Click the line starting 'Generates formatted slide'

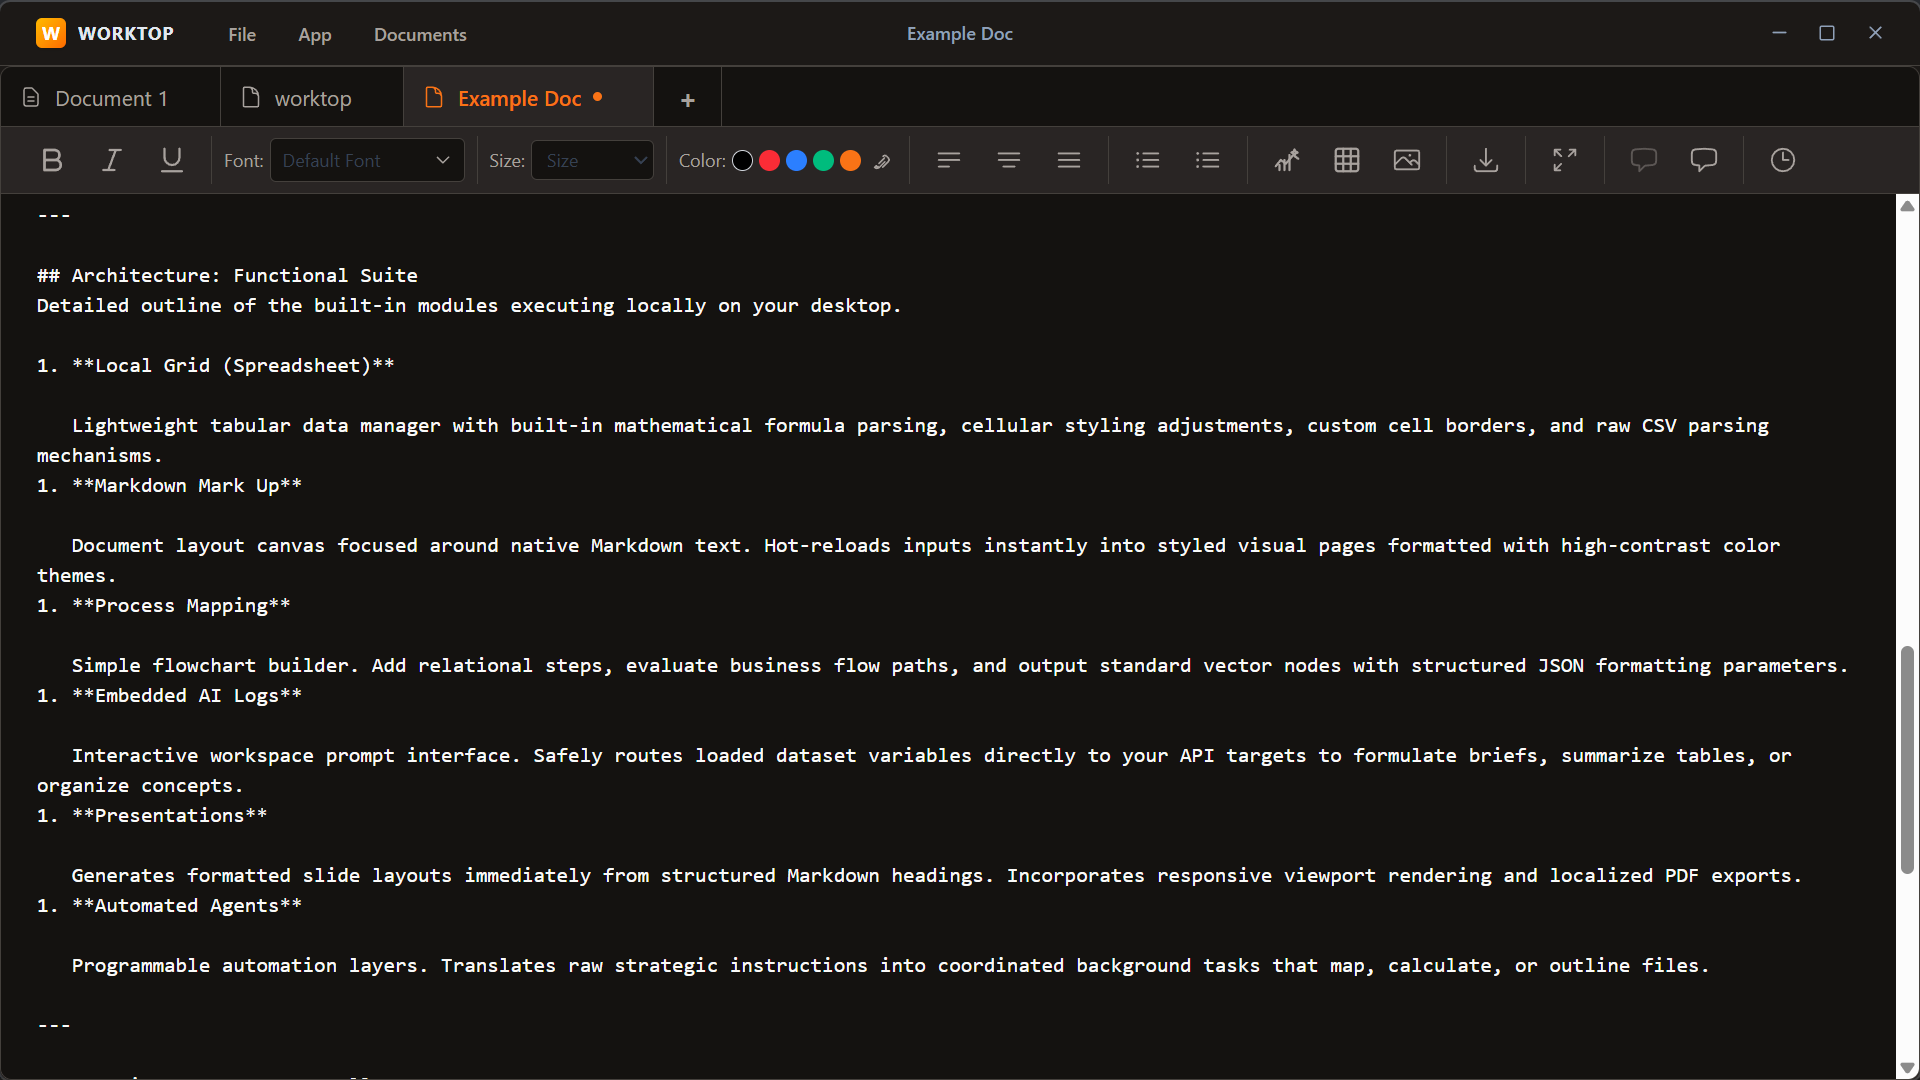tap(936, 875)
